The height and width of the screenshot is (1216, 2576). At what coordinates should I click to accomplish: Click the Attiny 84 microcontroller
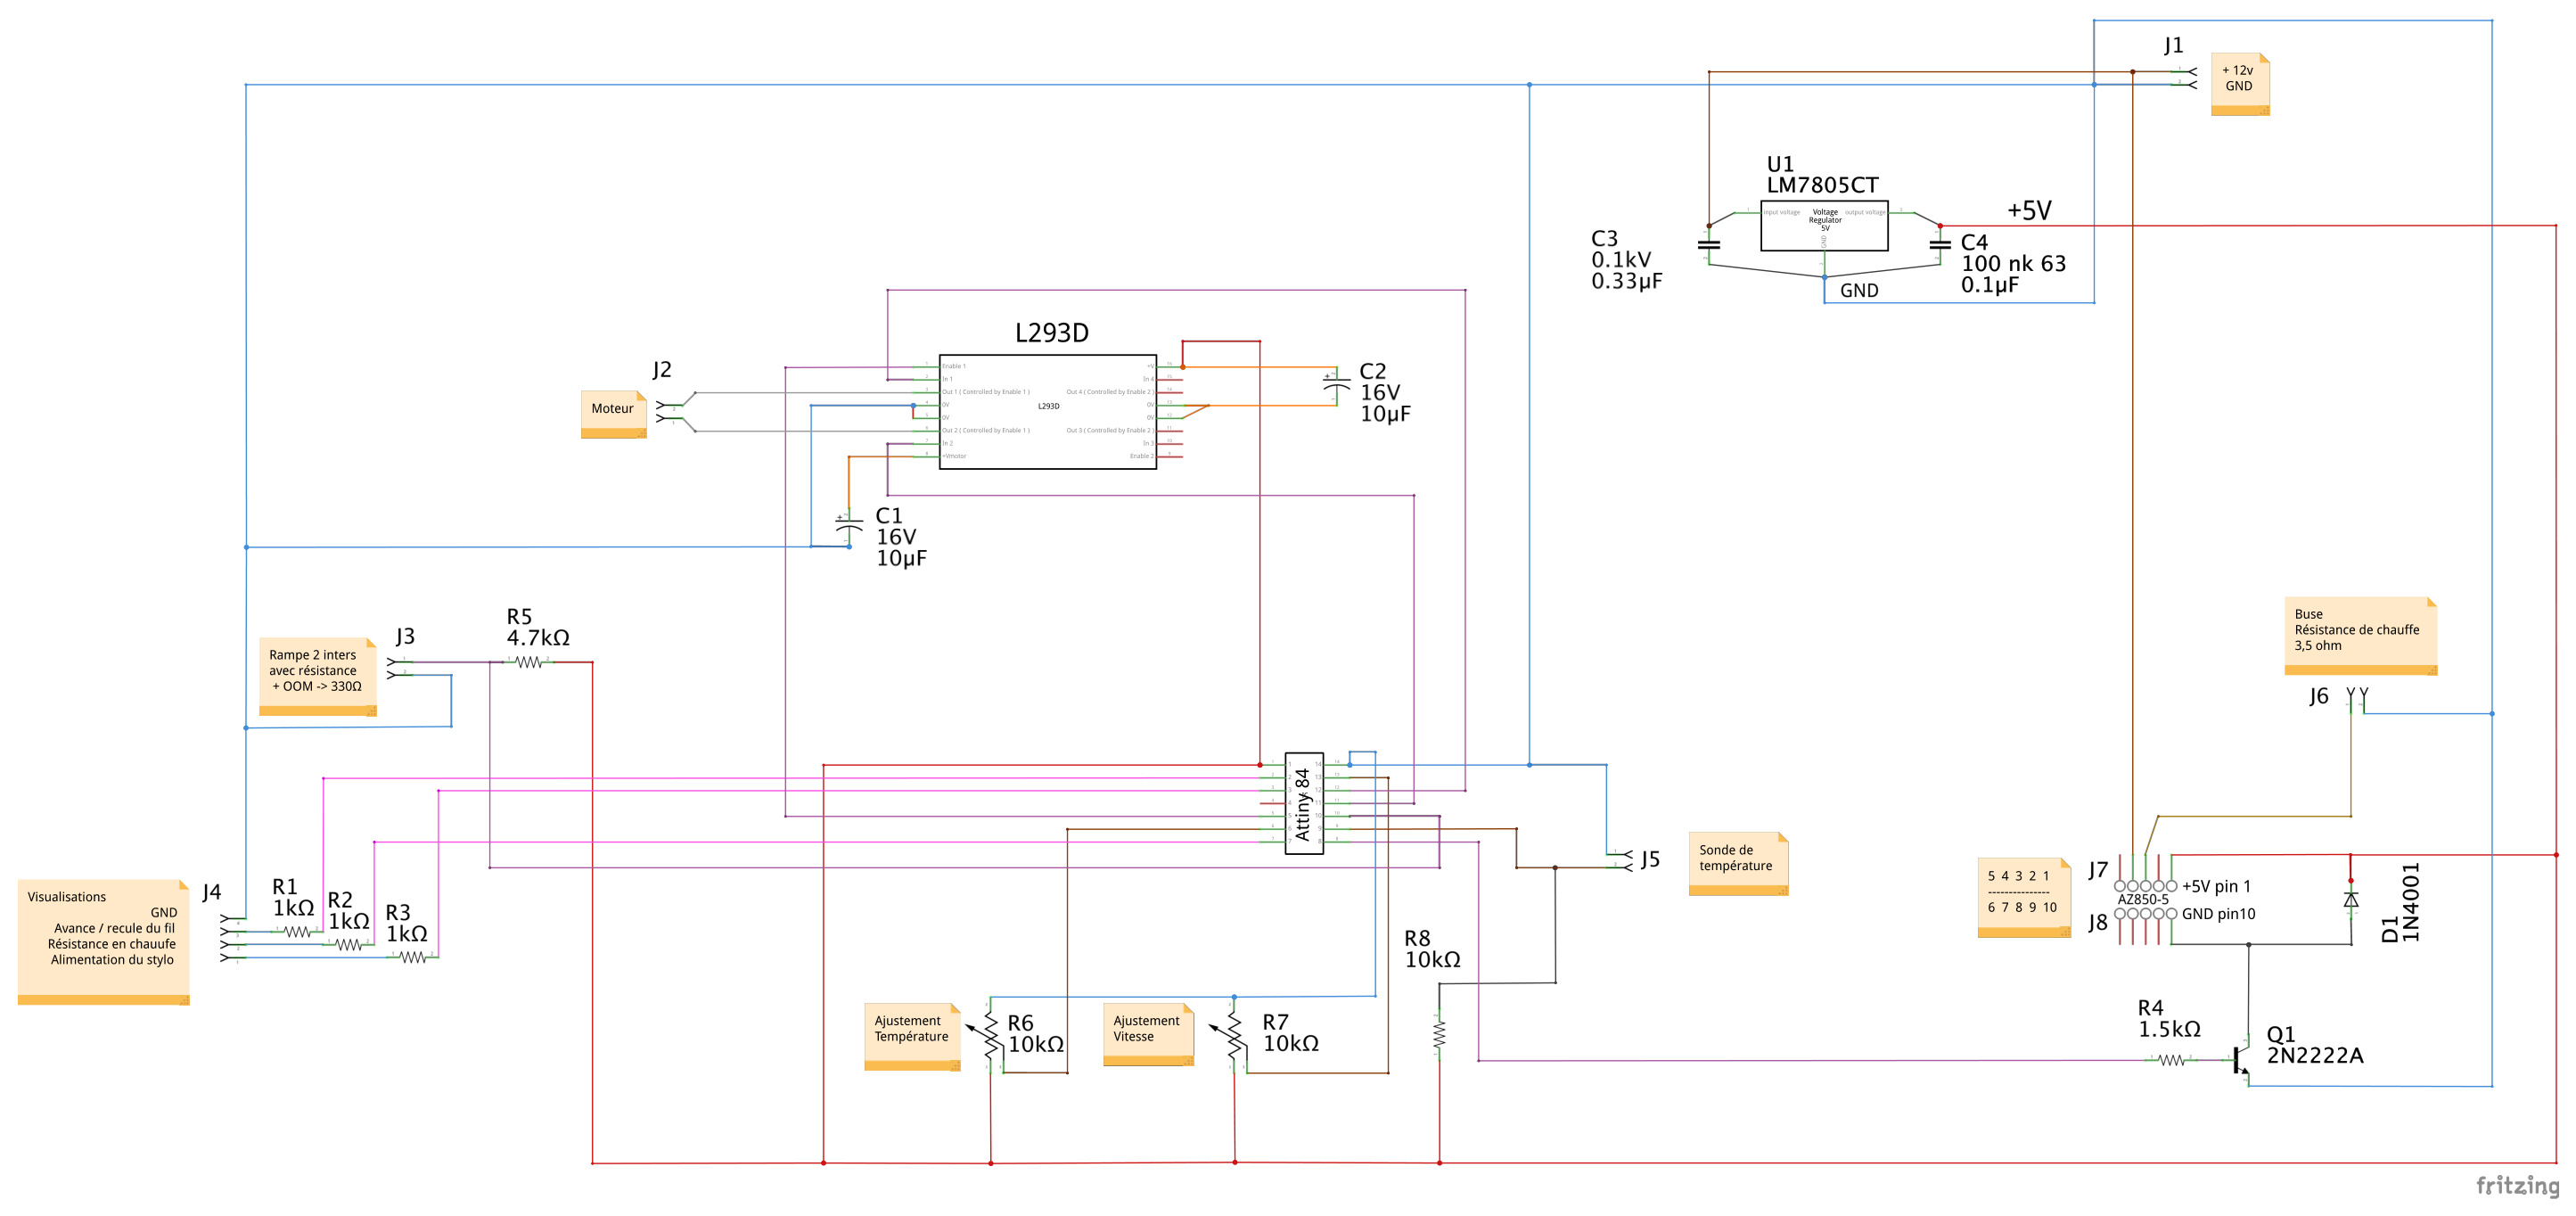(x=1304, y=804)
